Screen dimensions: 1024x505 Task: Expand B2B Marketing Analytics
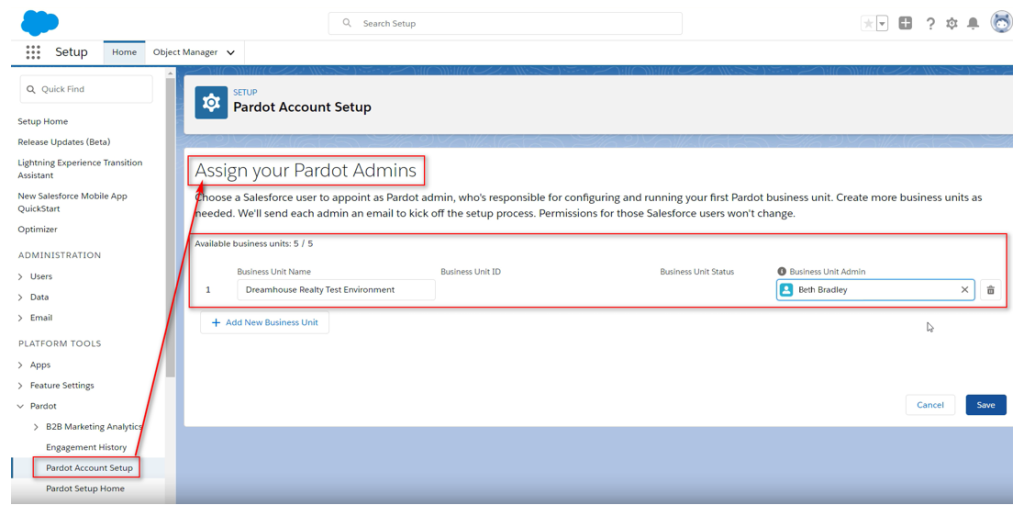(35, 427)
